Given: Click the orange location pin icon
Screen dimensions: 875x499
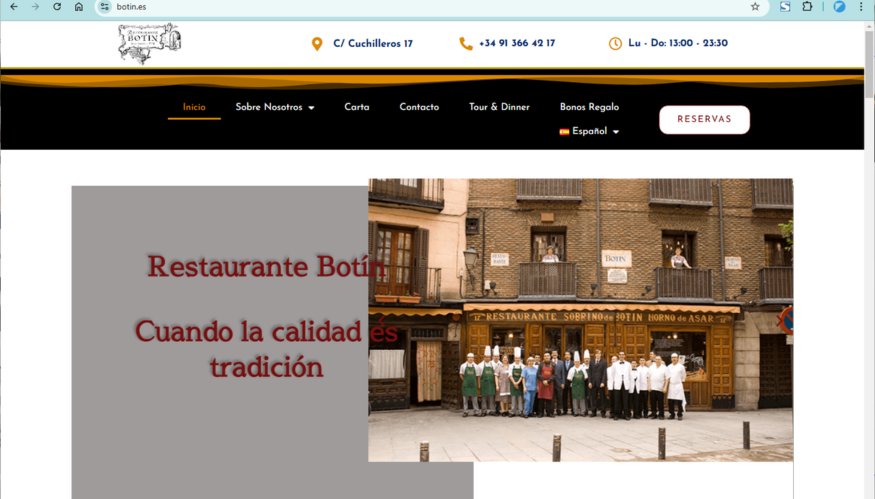Looking at the screenshot, I should [x=317, y=44].
